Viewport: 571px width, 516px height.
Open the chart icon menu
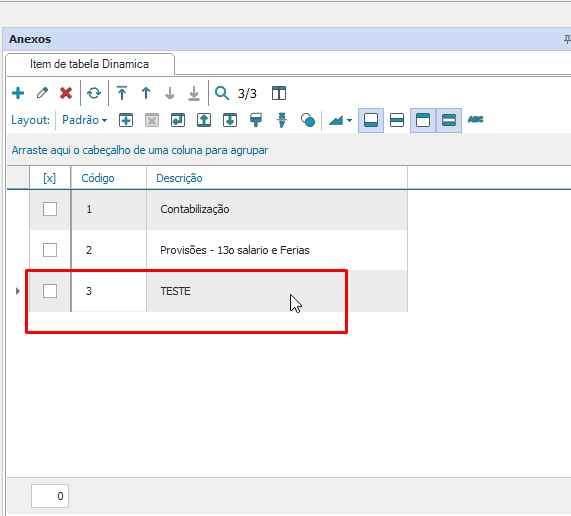point(340,120)
